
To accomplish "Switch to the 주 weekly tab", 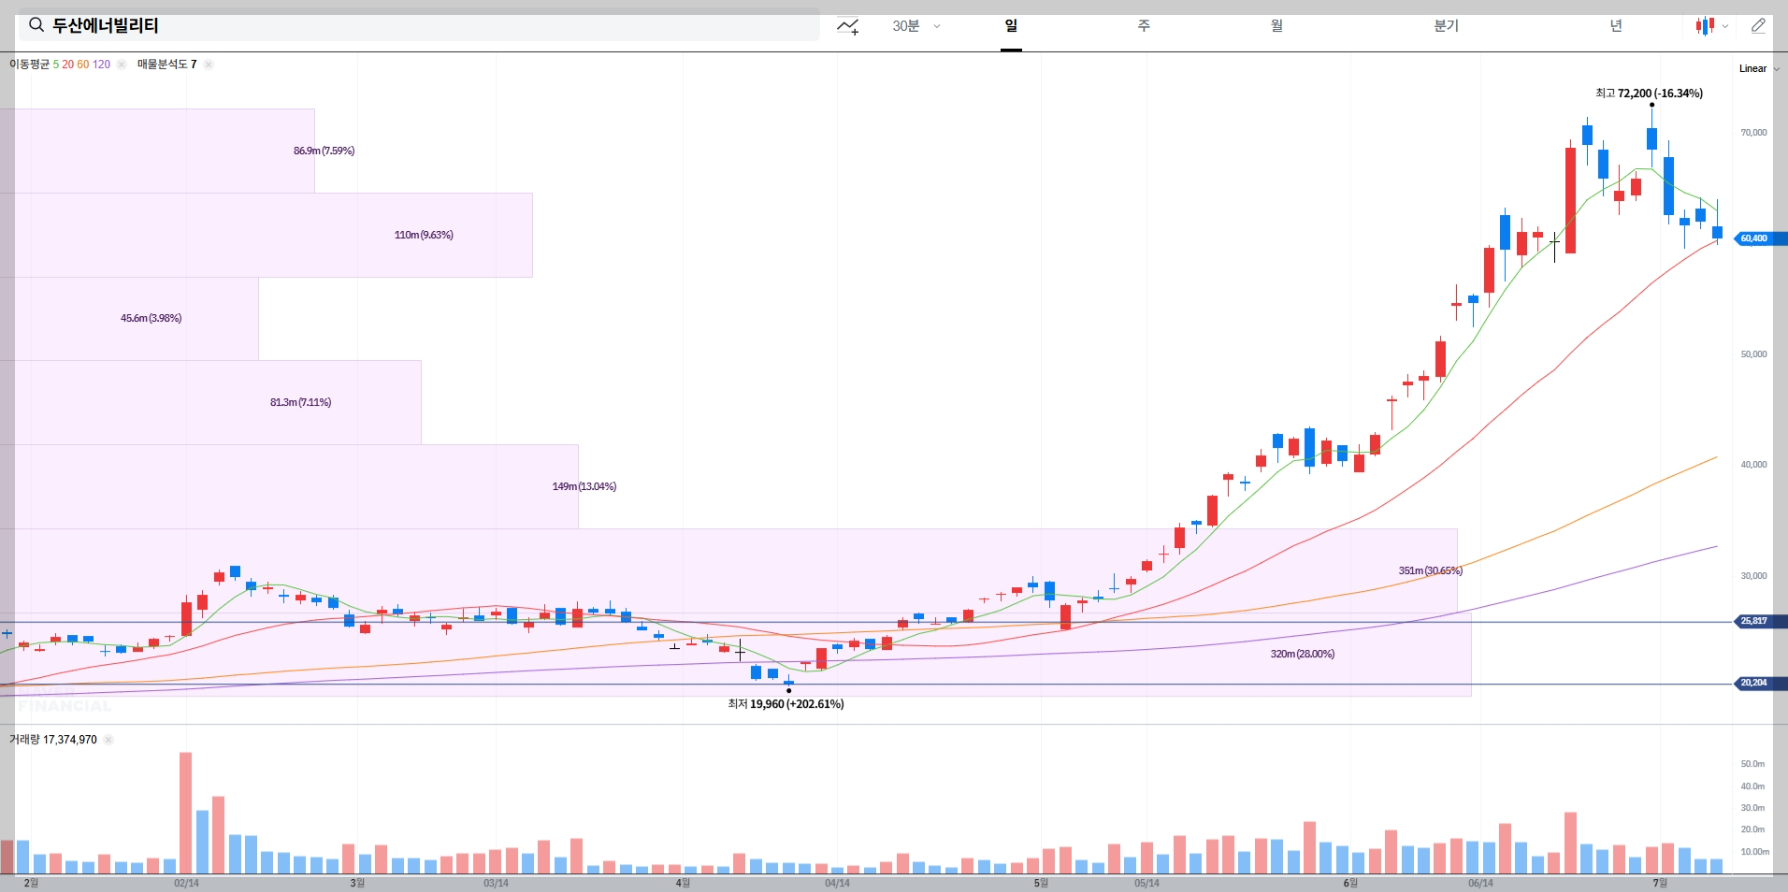I will [1144, 26].
